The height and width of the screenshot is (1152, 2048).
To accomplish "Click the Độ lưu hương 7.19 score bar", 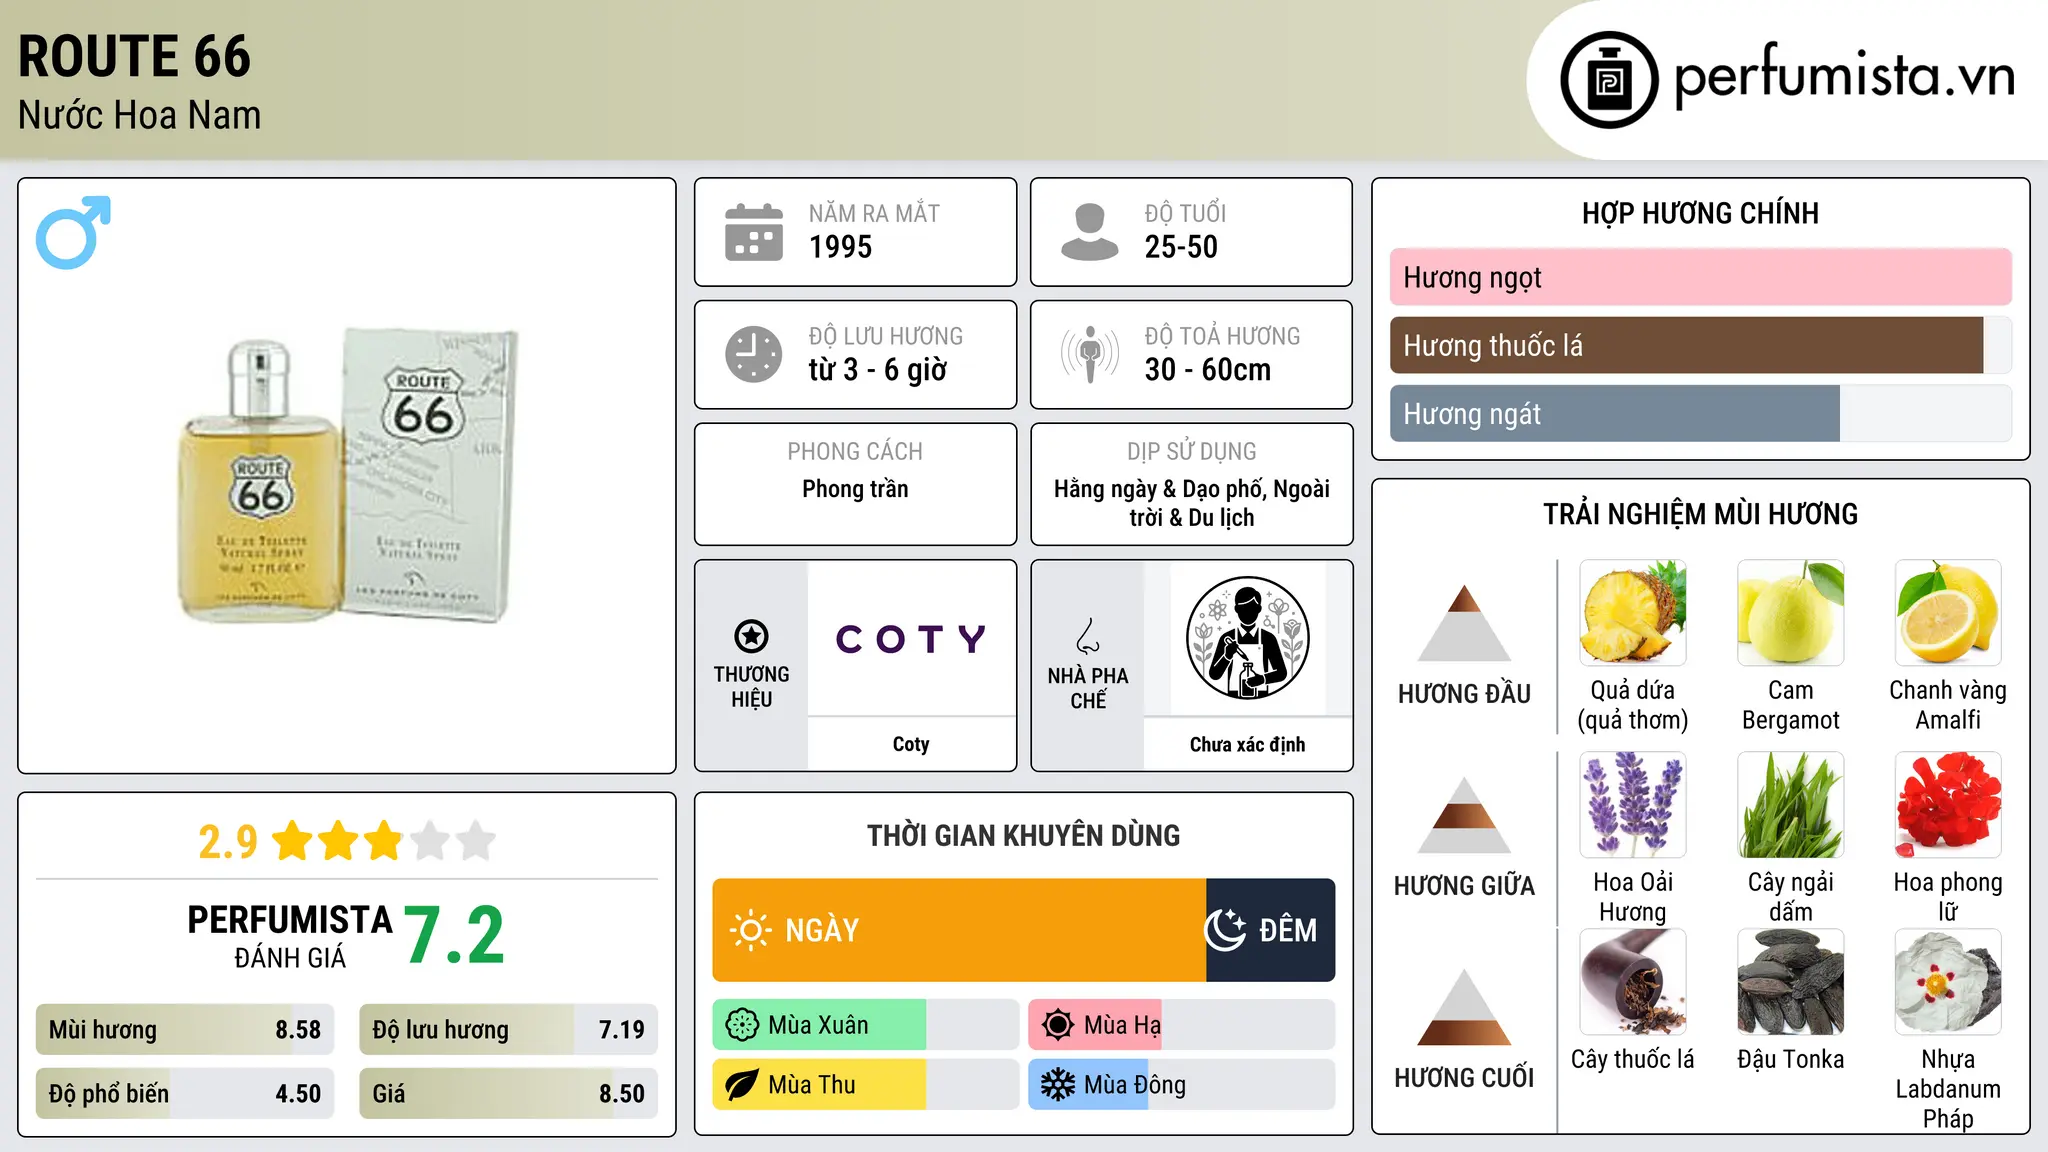I will [x=508, y=1030].
